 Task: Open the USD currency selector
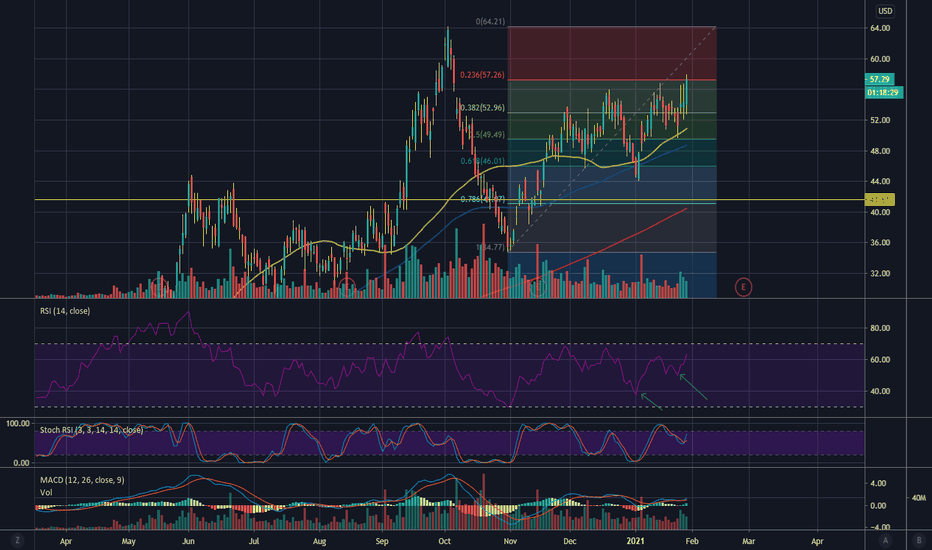tap(885, 11)
